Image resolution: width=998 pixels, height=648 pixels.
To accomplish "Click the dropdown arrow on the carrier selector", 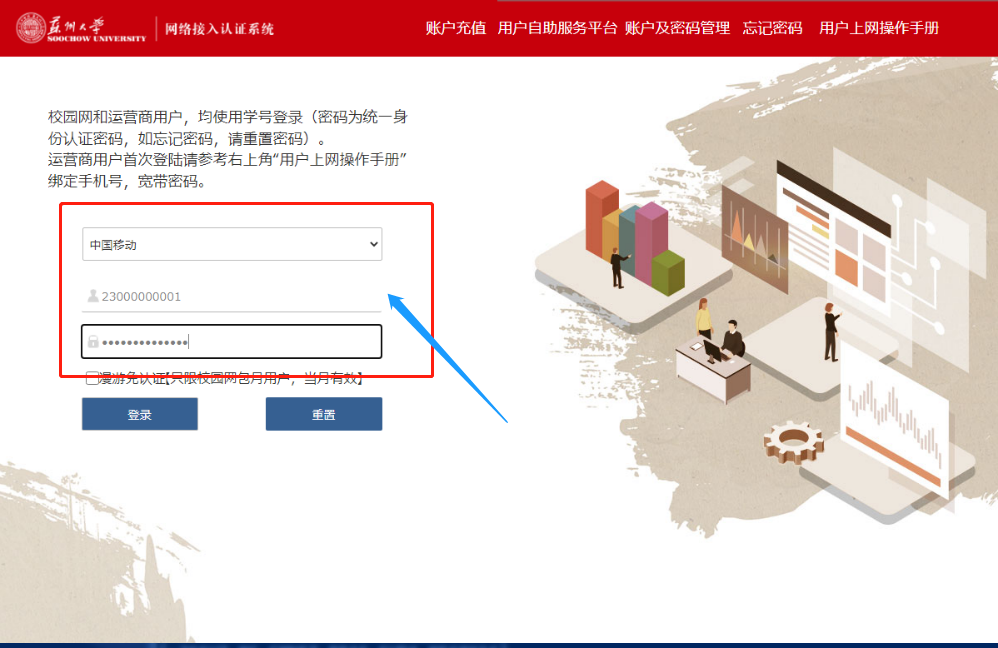I will pyautogui.click(x=374, y=244).
